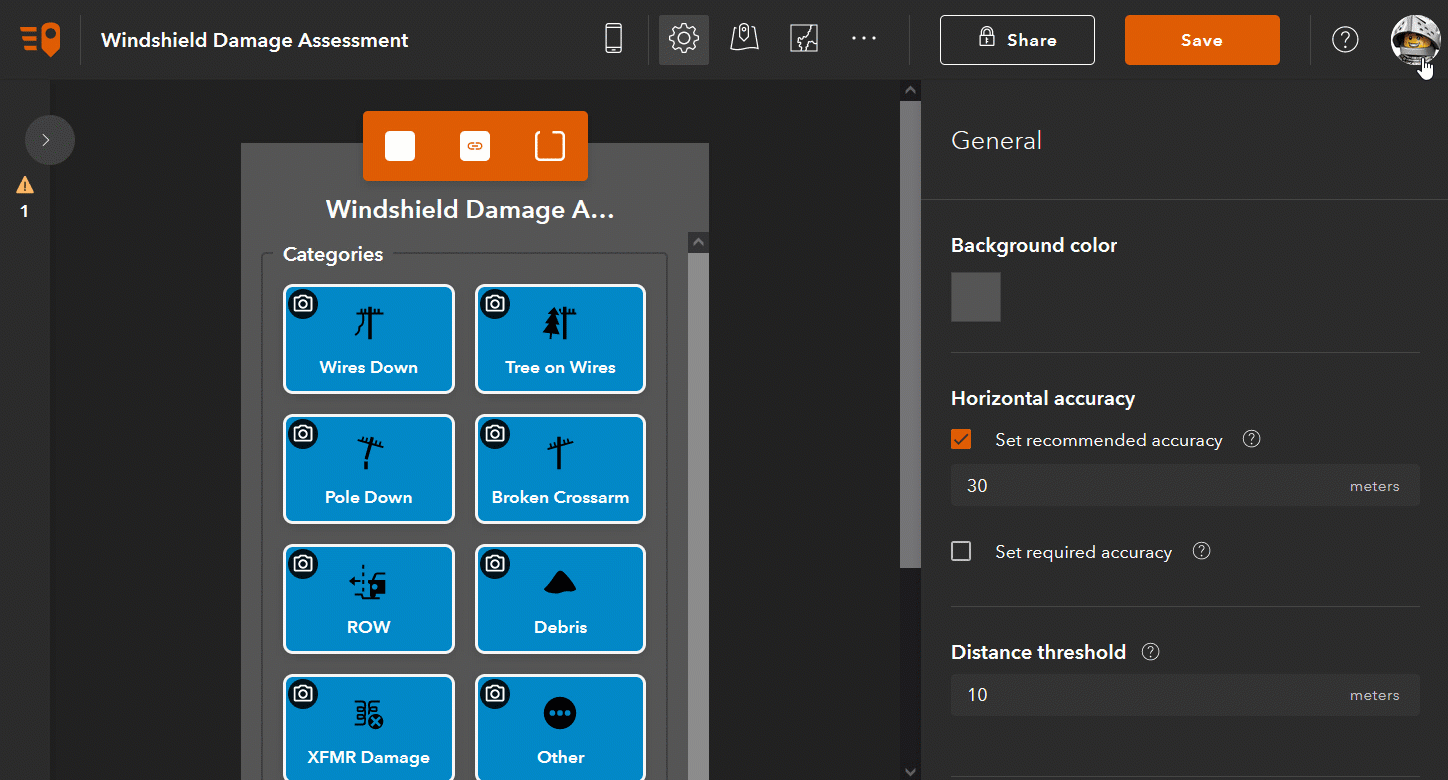The height and width of the screenshot is (780, 1448).
Task: Open the map settings icon
Action: tap(744, 39)
